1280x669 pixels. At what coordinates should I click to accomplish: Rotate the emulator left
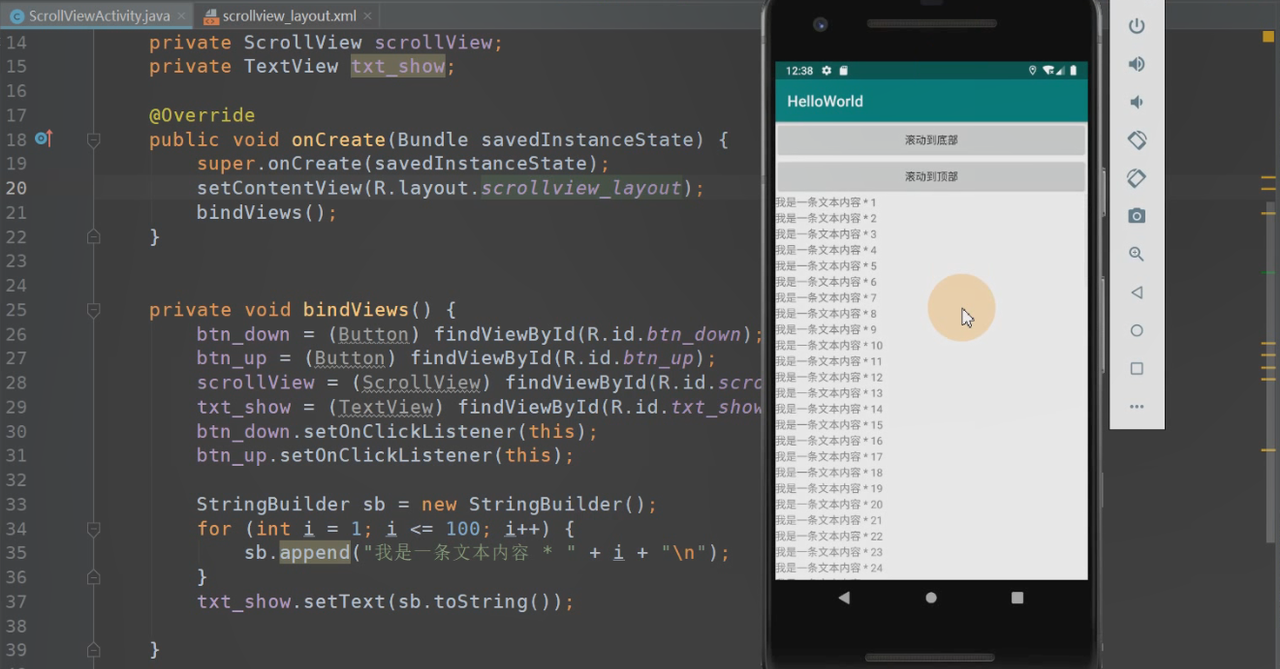1136,140
